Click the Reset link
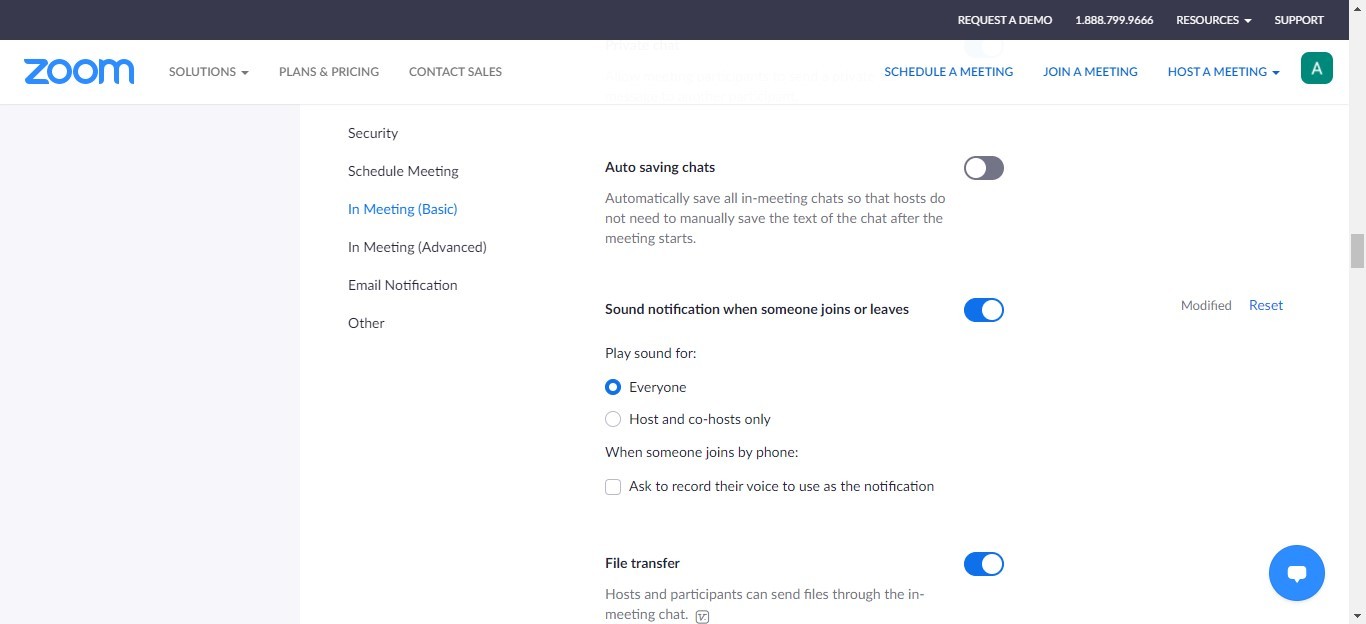Image resolution: width=1366 pixels, height=624 pixels. pos(1266,305)
